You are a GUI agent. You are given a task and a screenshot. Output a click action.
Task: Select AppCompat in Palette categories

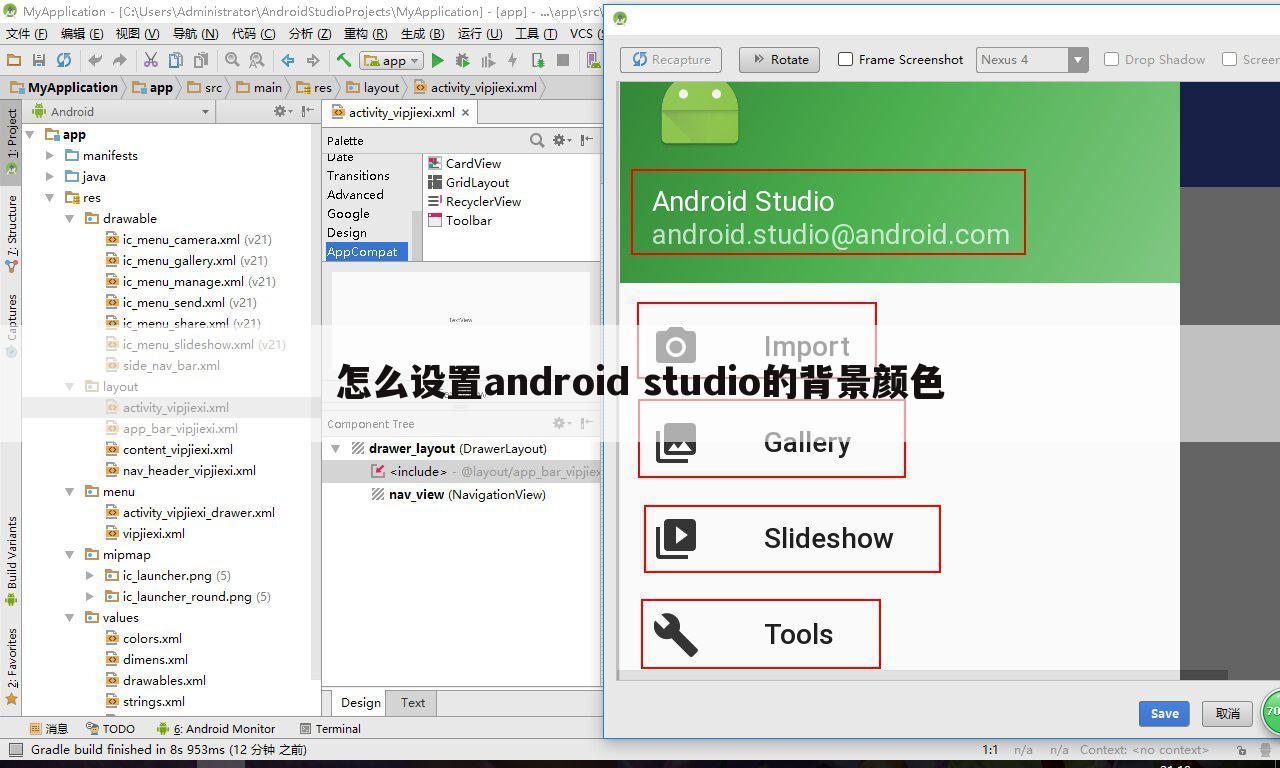point(366,252)
